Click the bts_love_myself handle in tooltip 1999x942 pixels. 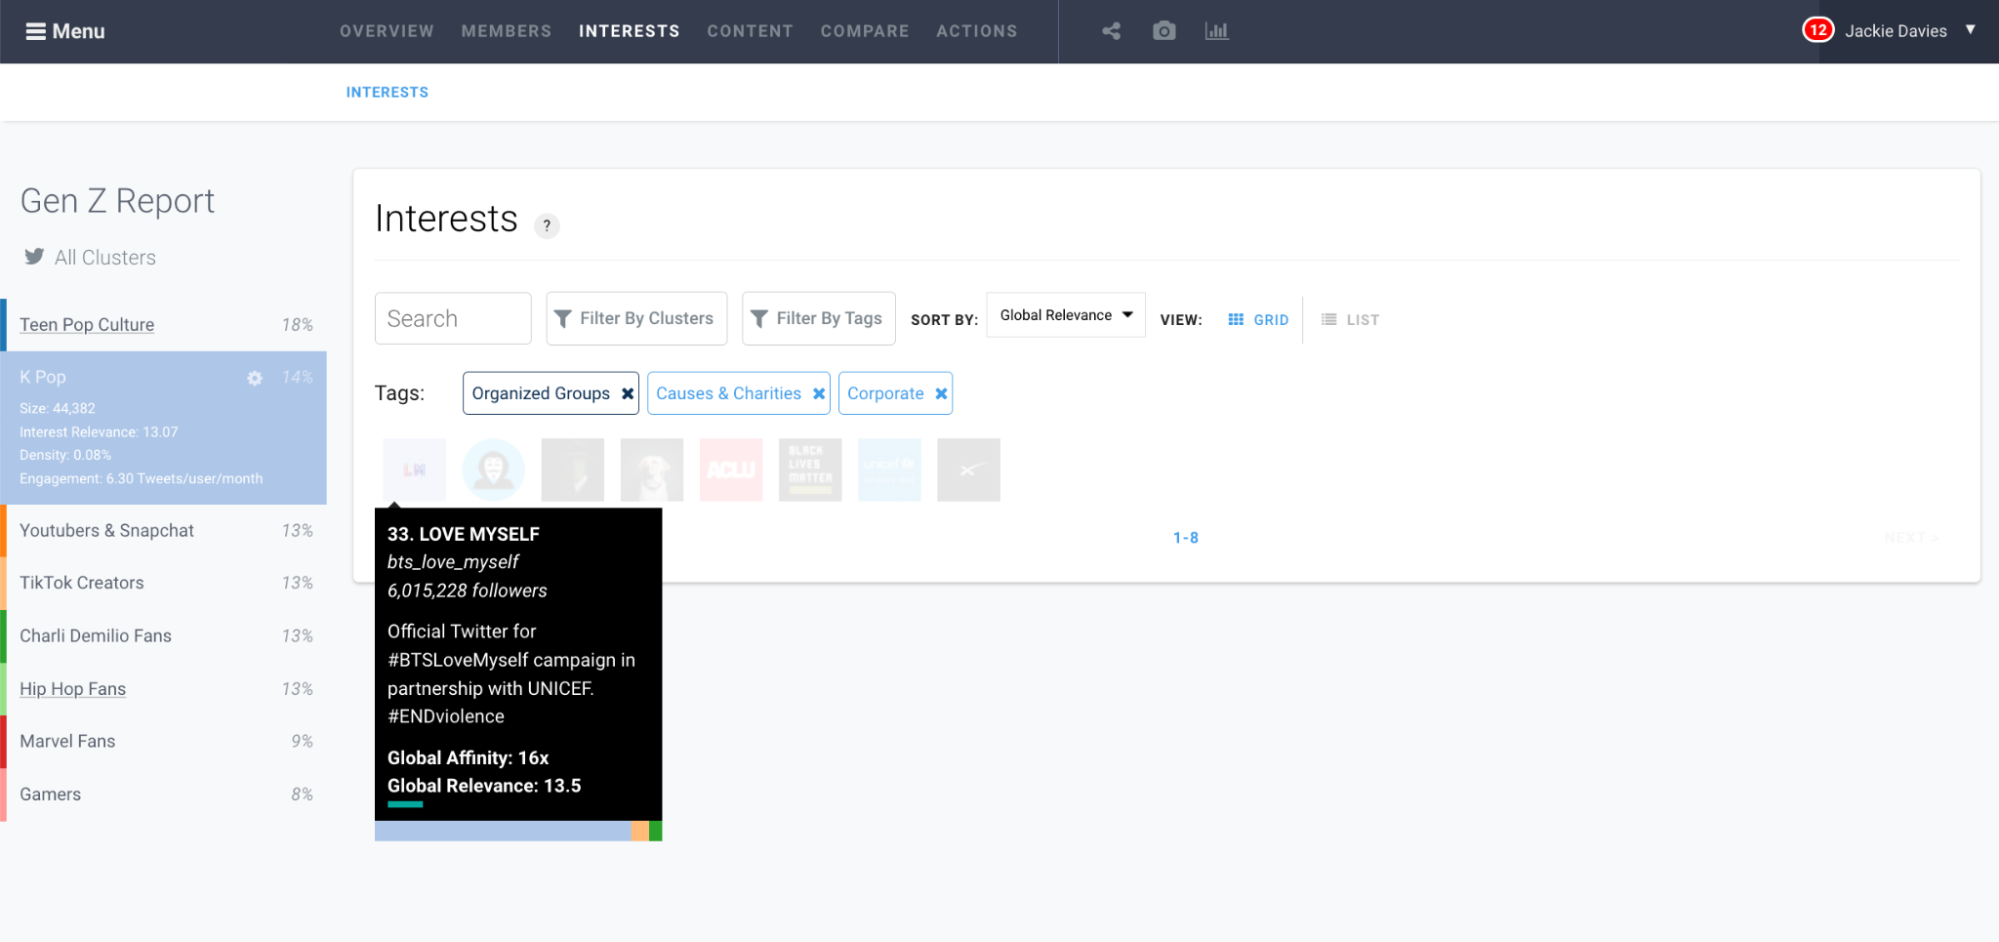coord(453,562)
